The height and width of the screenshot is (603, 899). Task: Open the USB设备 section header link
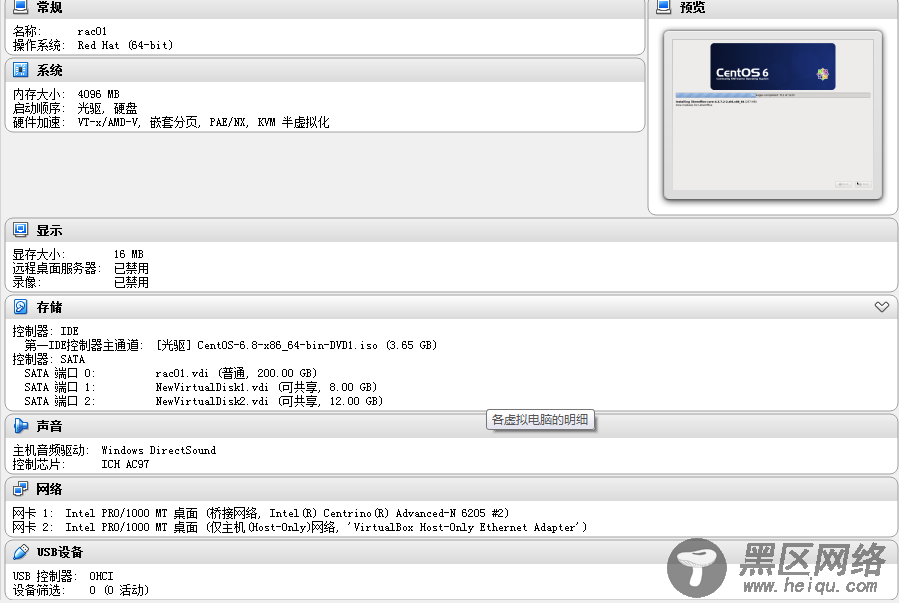60,553
